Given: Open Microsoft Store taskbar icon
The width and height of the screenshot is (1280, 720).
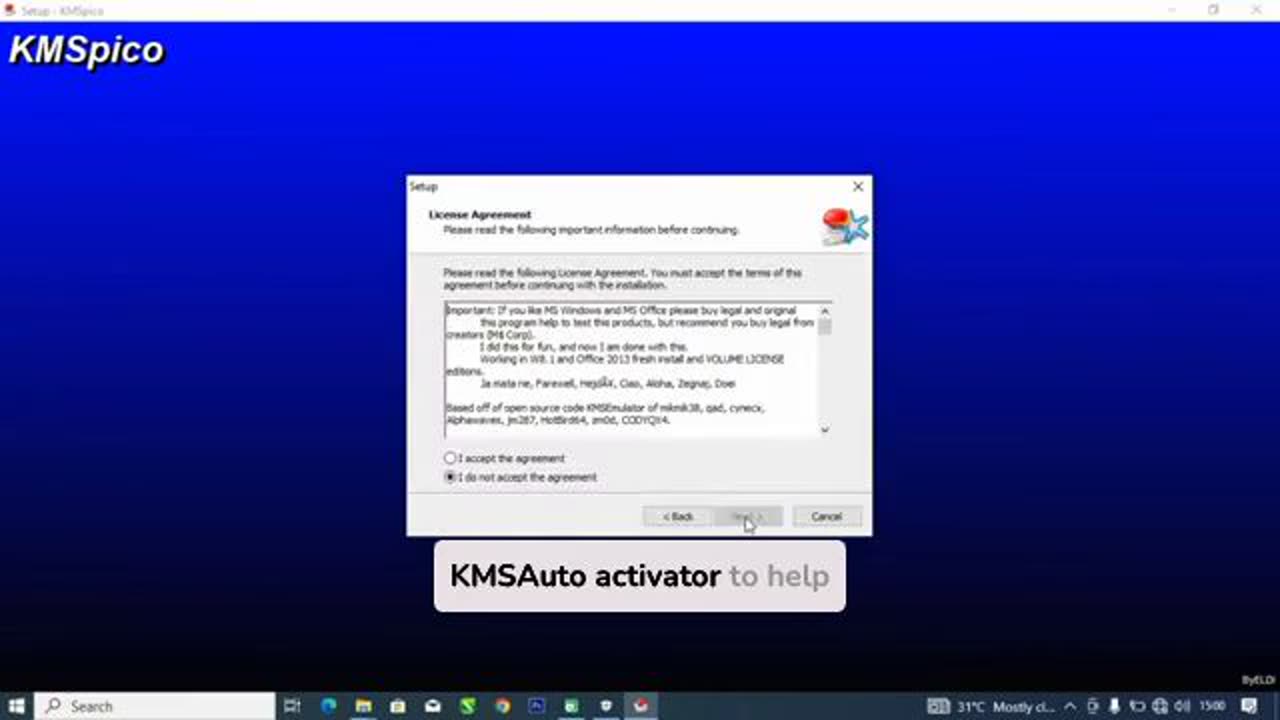Looking at the screenshot, I should 398,706.
